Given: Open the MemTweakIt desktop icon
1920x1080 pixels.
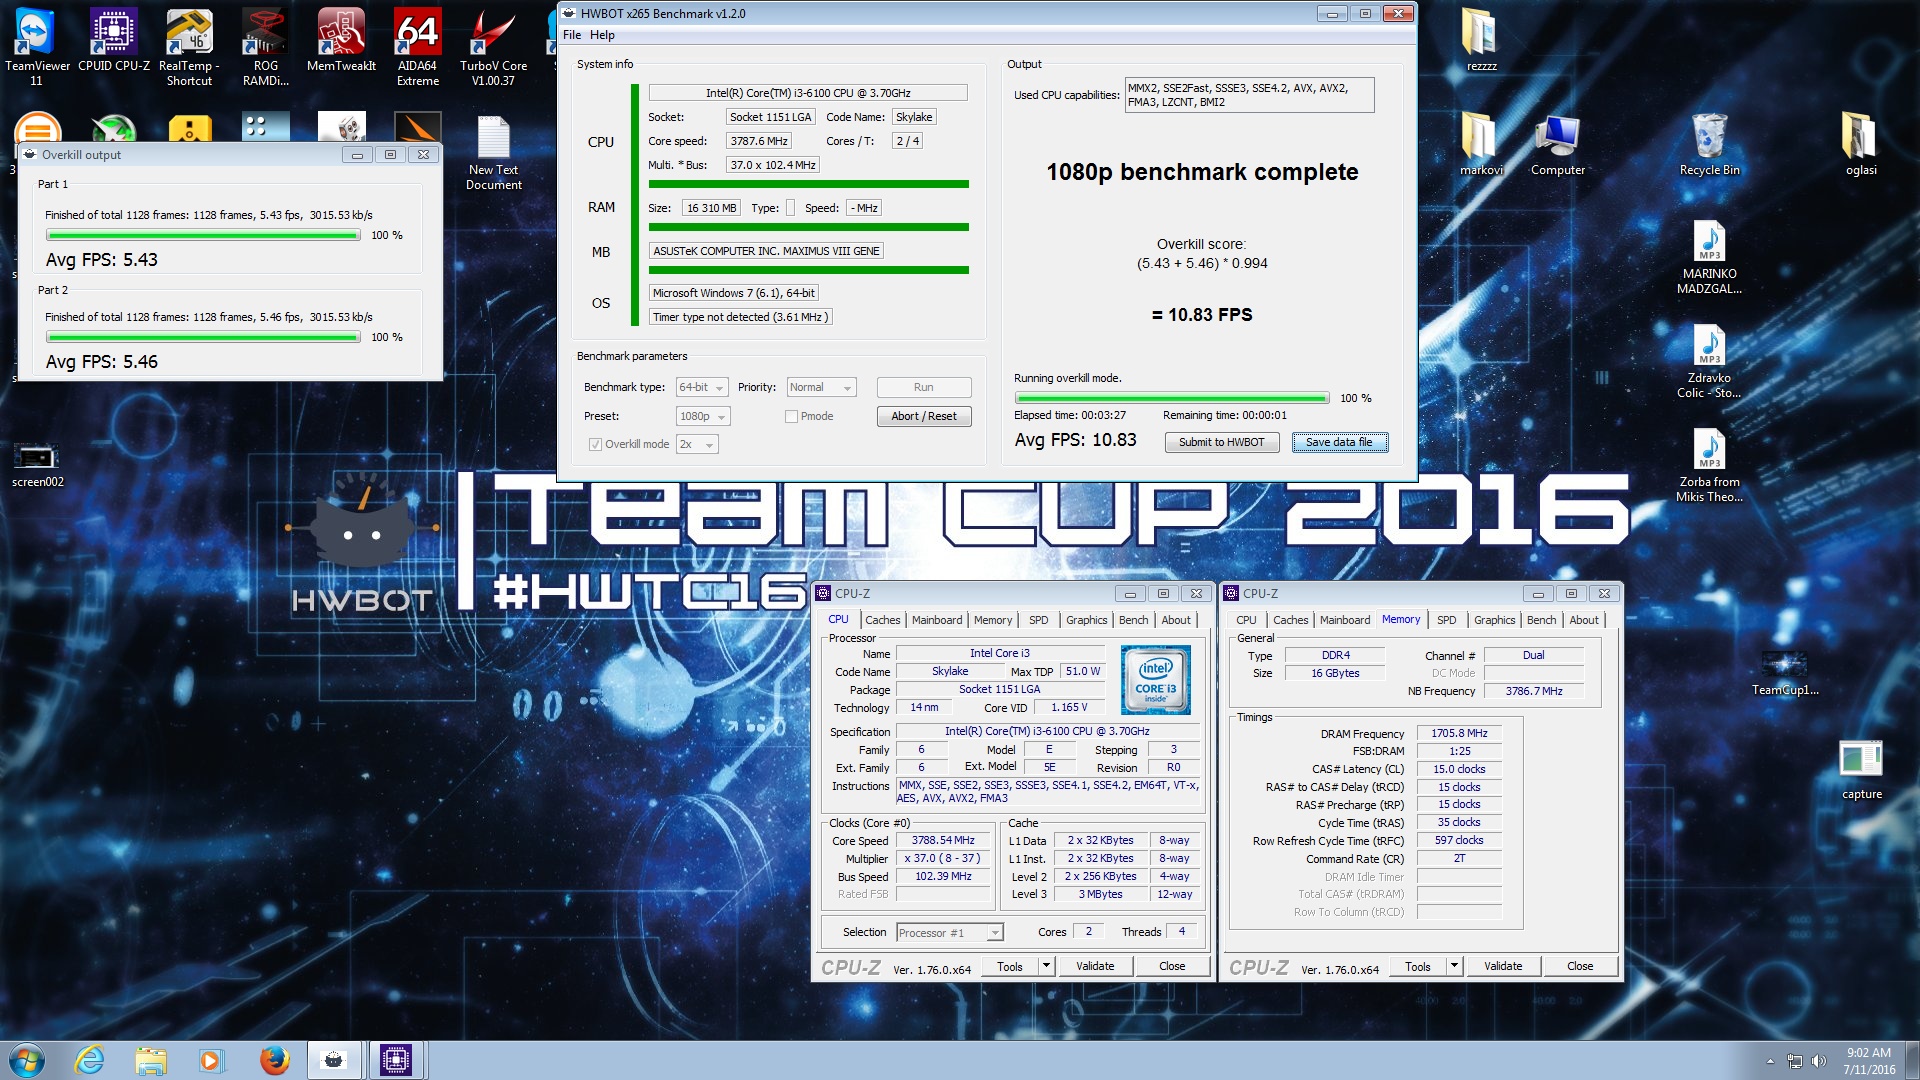Looking at the screenshot, I should tap(341, 40).
